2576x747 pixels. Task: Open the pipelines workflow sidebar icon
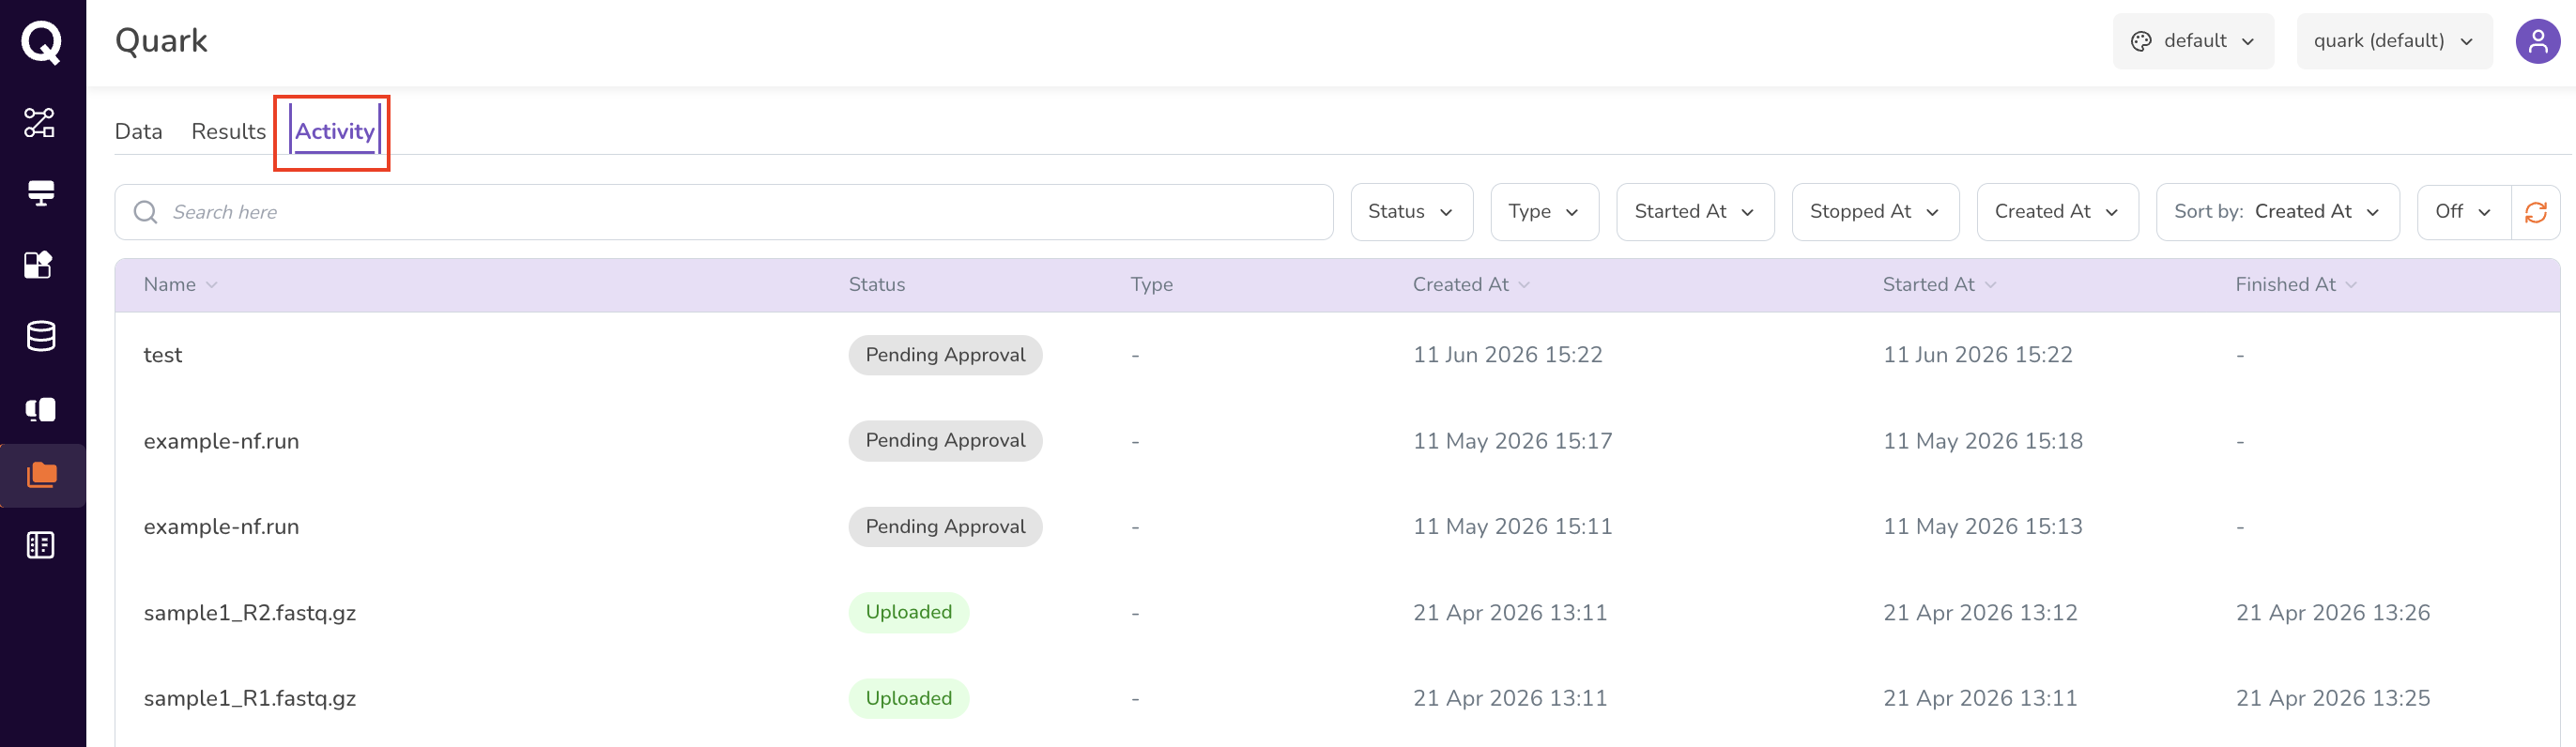(40, 123)
